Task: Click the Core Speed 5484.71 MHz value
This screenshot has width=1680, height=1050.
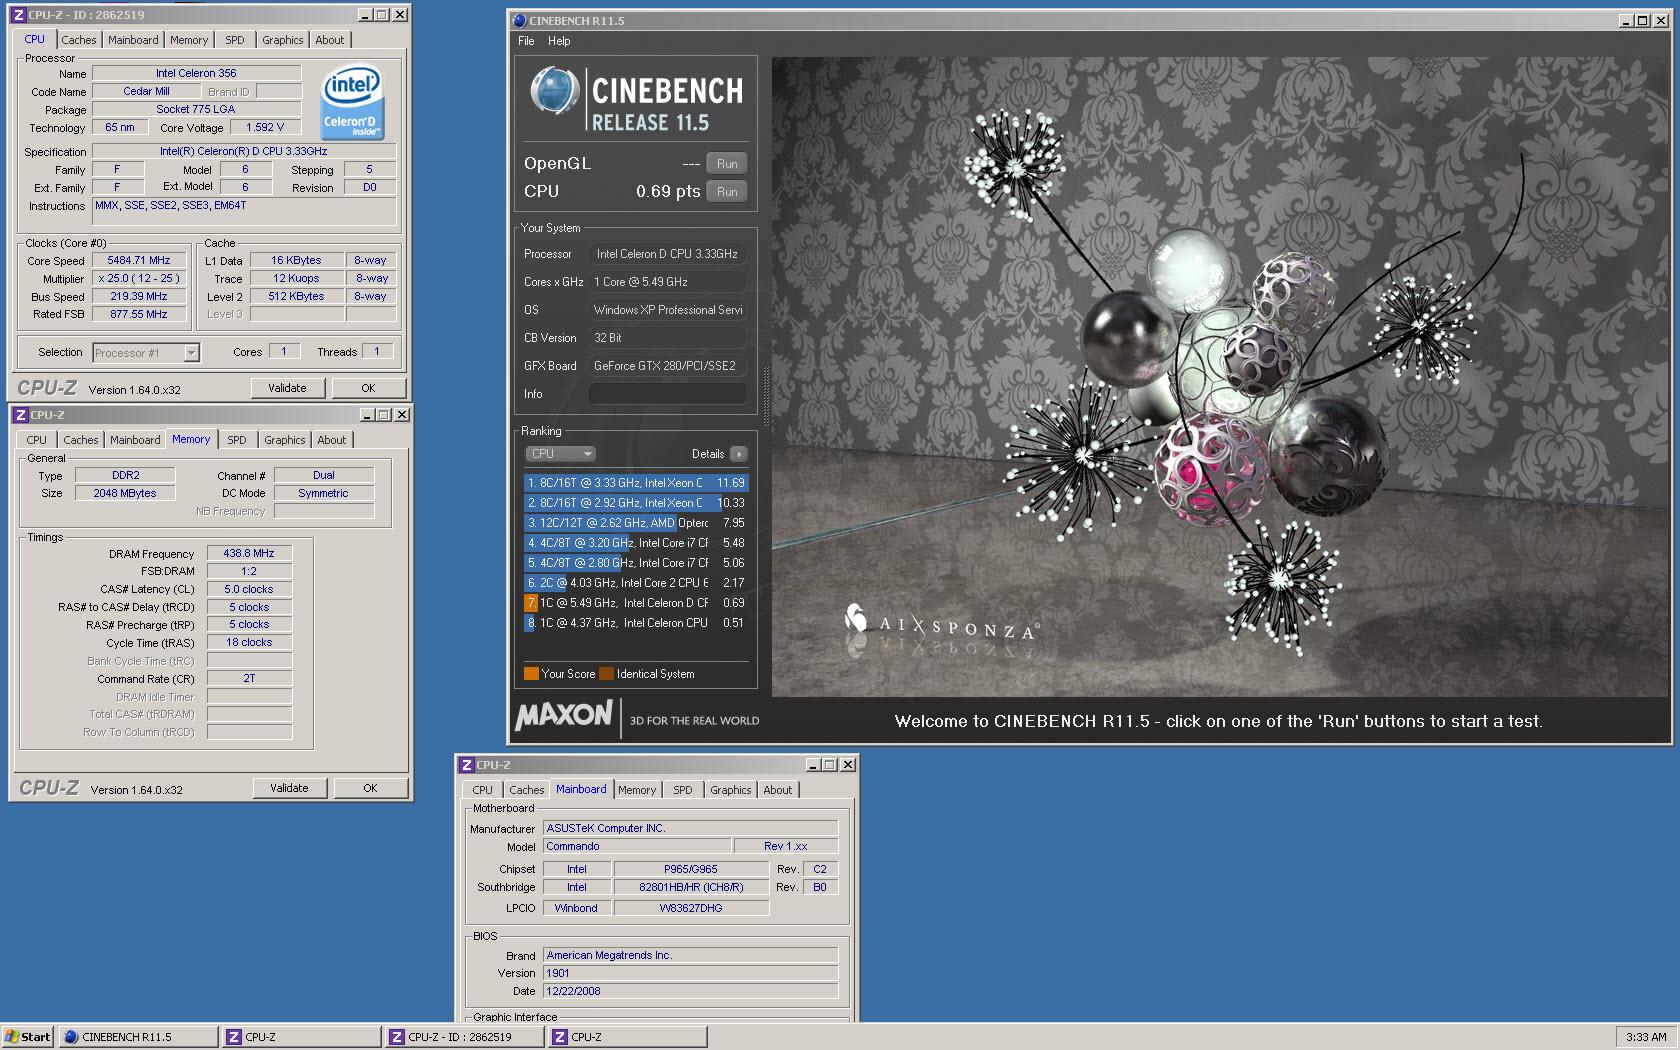Action: [x=139, y=261]
